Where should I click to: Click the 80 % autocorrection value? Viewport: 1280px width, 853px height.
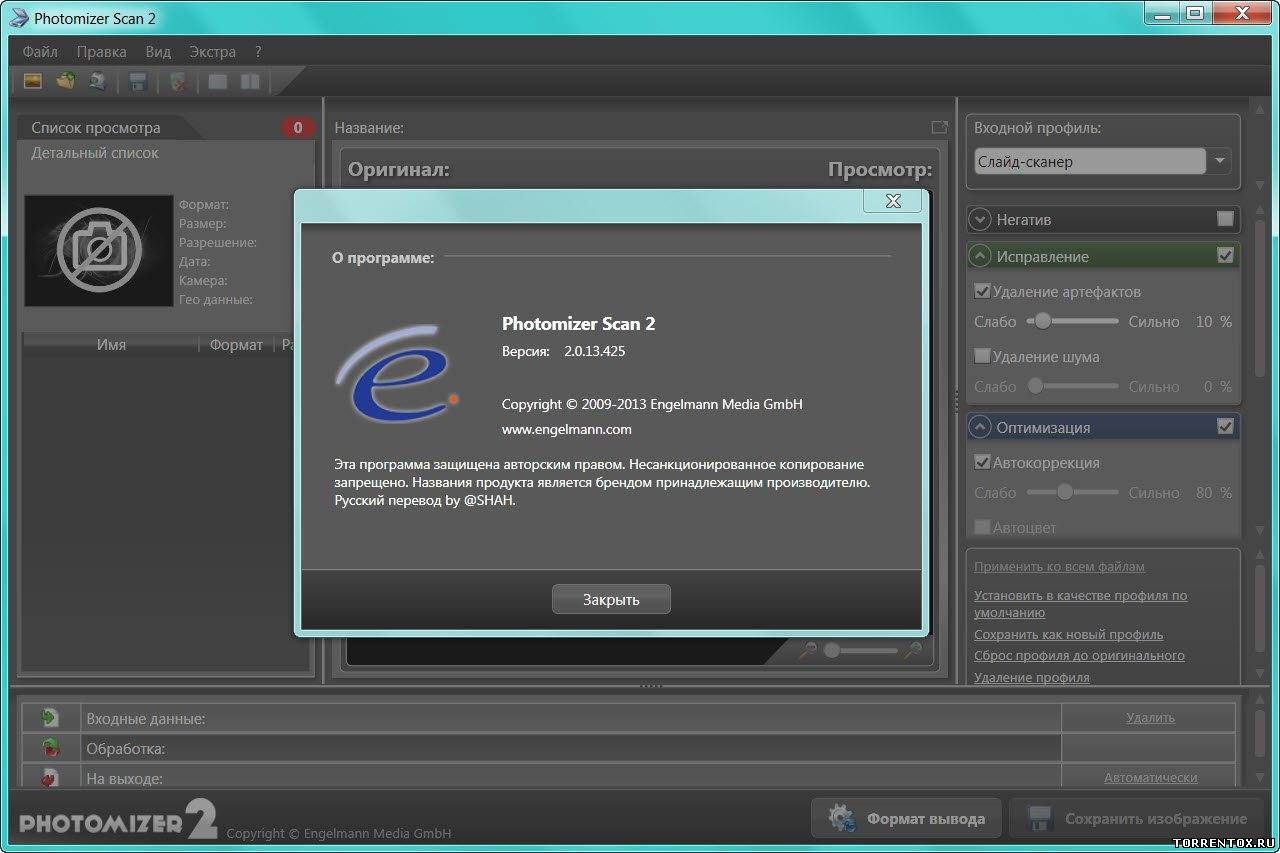click(x=1214, y=492)
